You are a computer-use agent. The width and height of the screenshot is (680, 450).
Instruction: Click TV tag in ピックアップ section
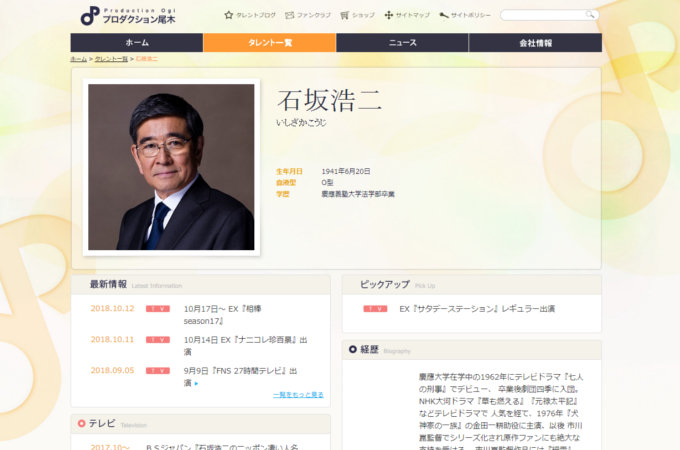tap(375, 309)
